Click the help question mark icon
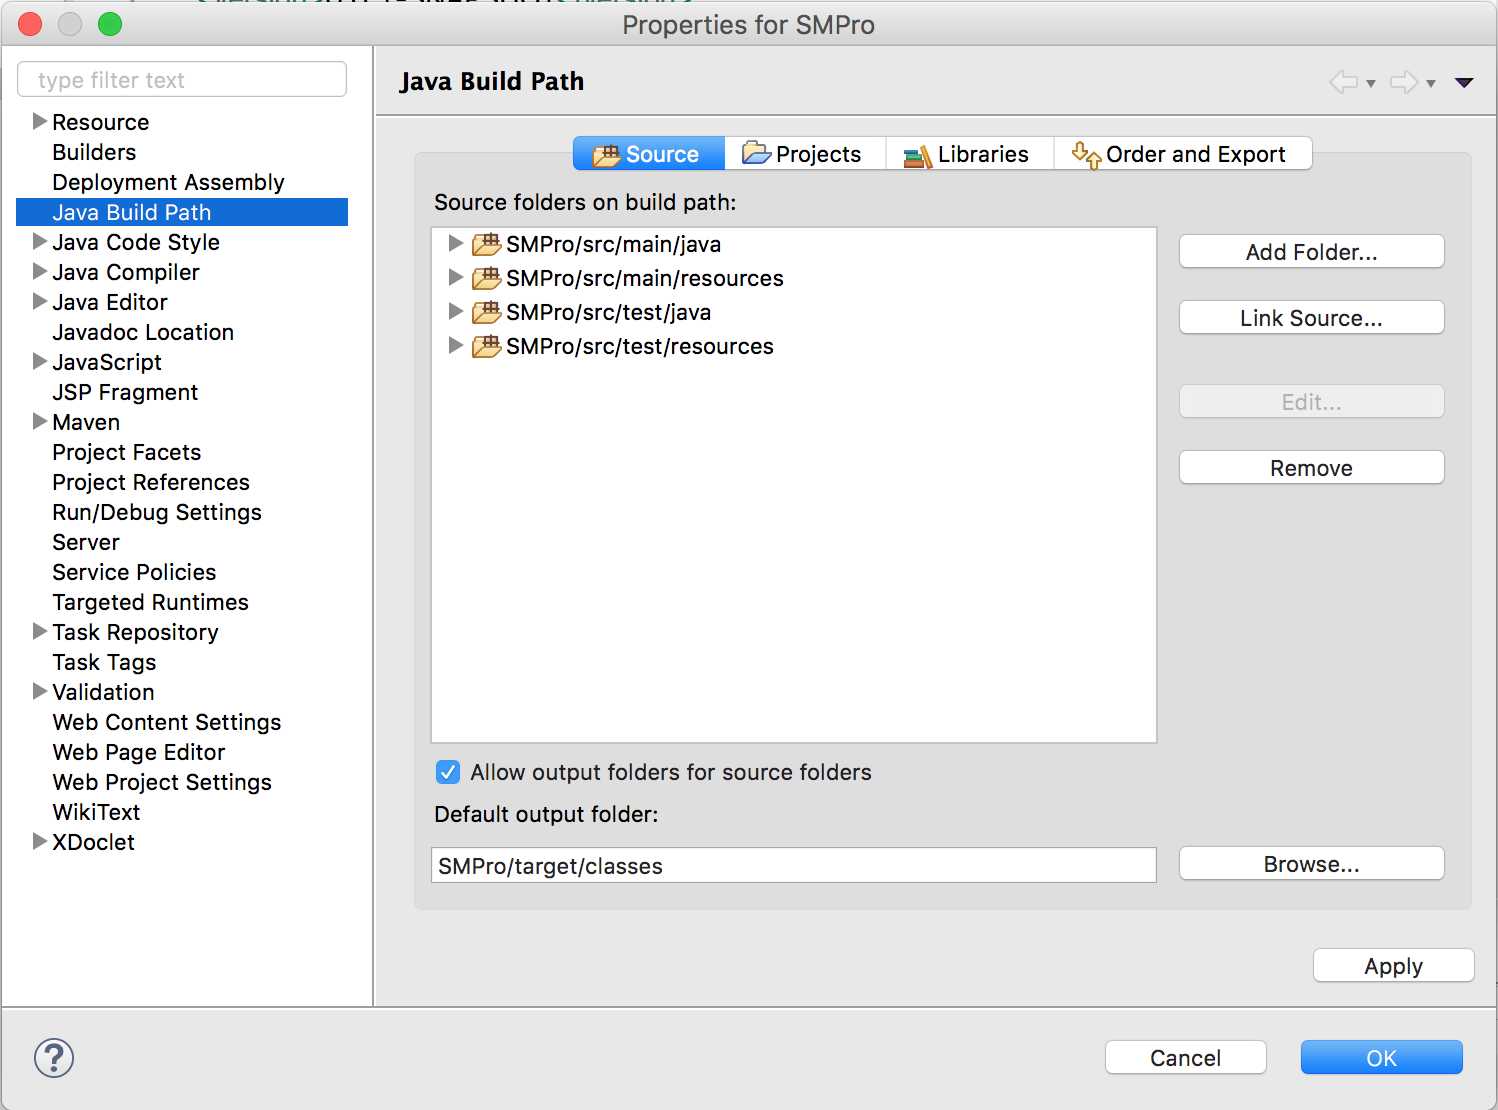The height and width of the screenshot is (1110, 1498). 54,1058
